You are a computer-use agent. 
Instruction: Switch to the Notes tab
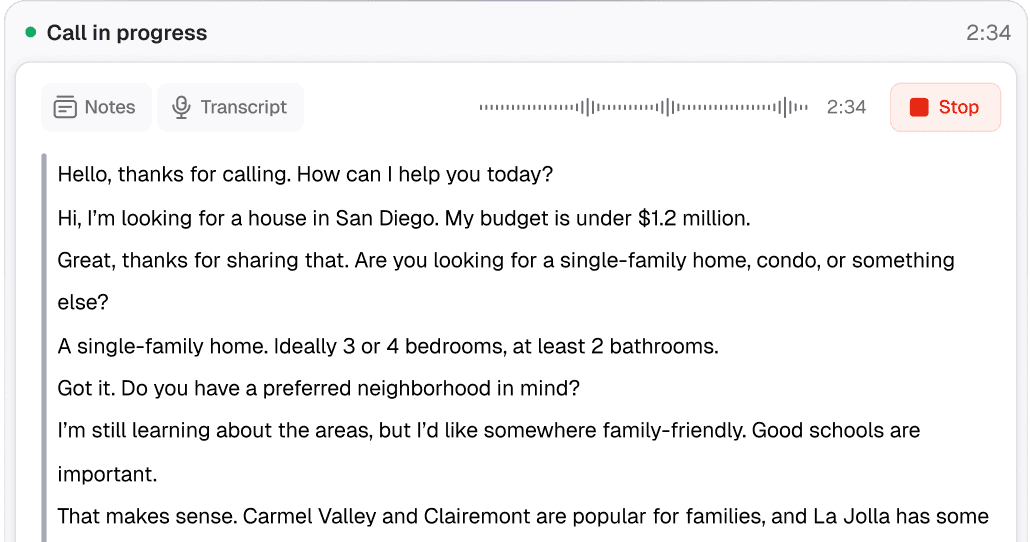(96, 107)
